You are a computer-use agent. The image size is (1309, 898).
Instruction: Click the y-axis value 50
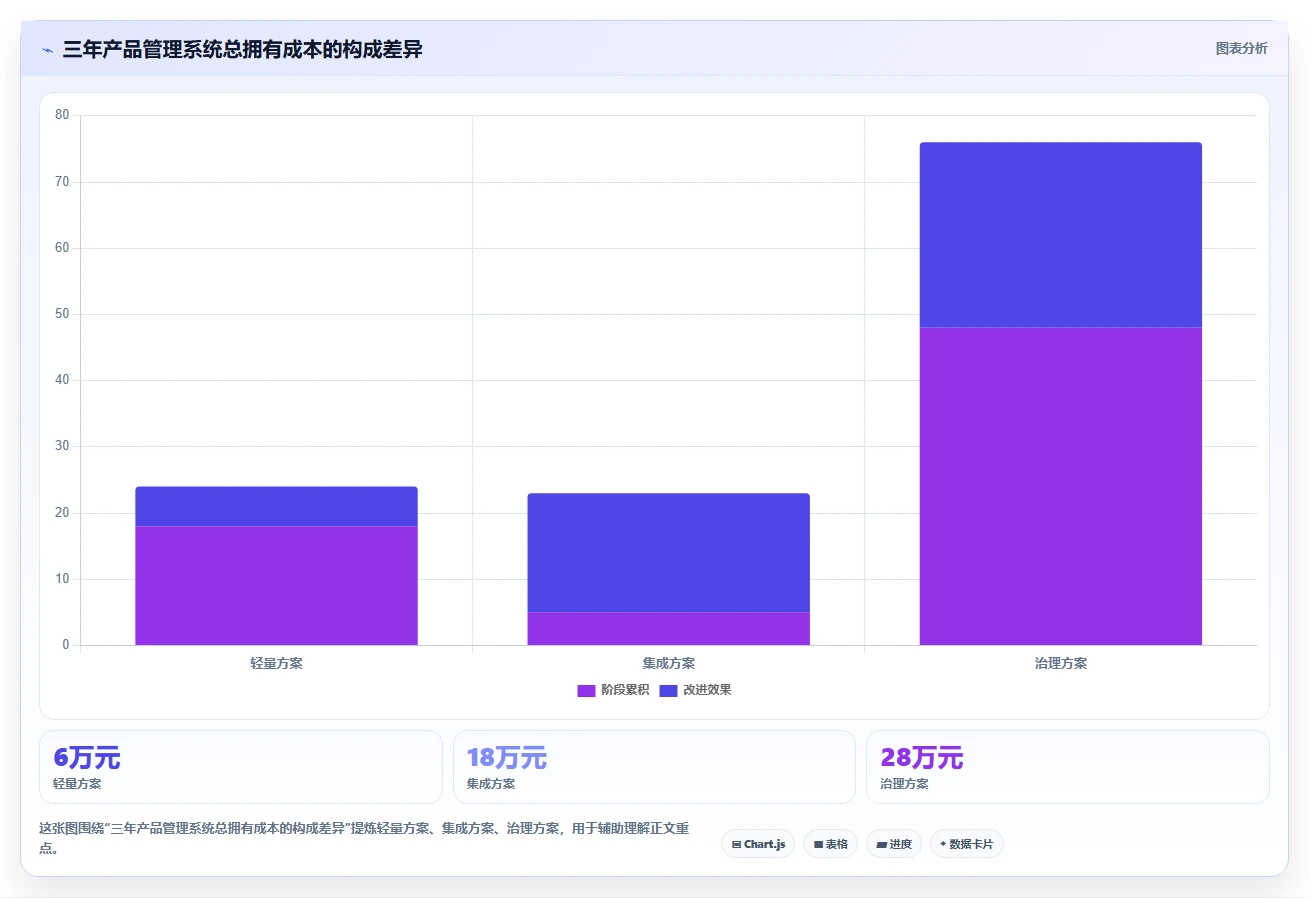tap(62, 314)
